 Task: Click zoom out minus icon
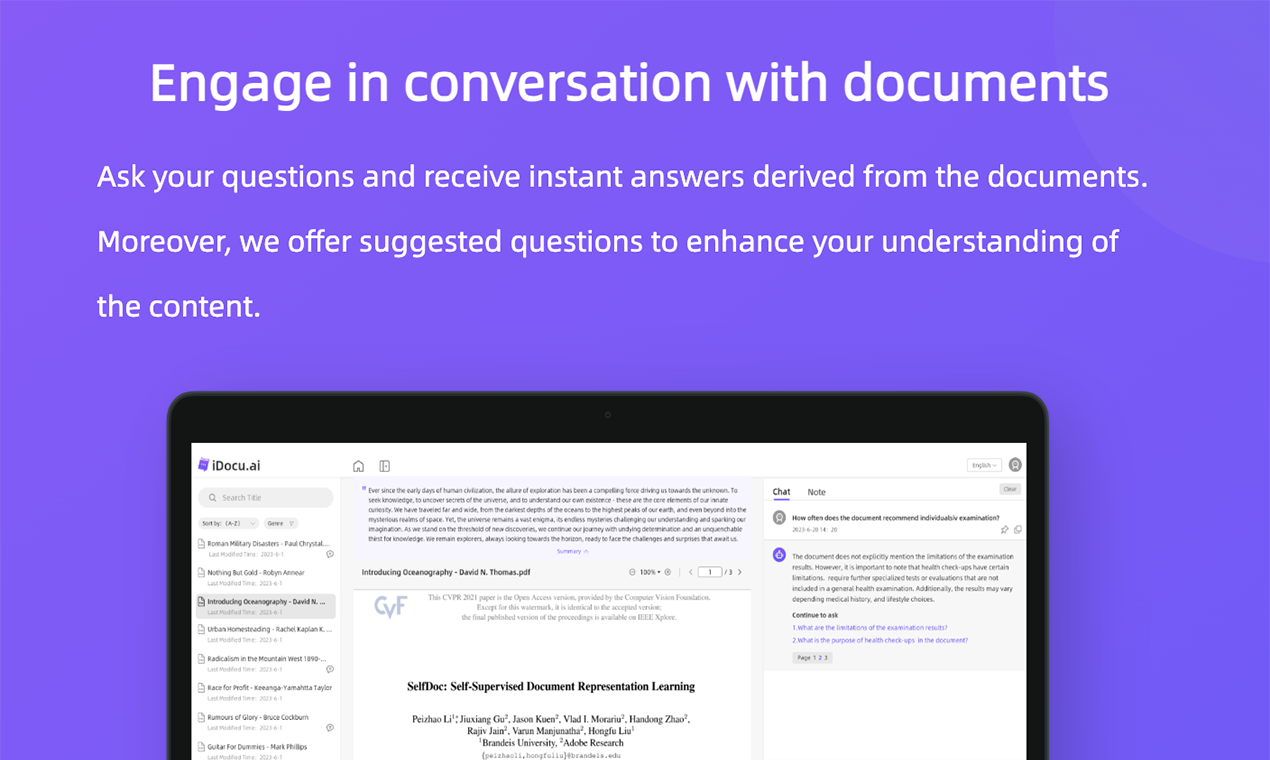[632, 572]
